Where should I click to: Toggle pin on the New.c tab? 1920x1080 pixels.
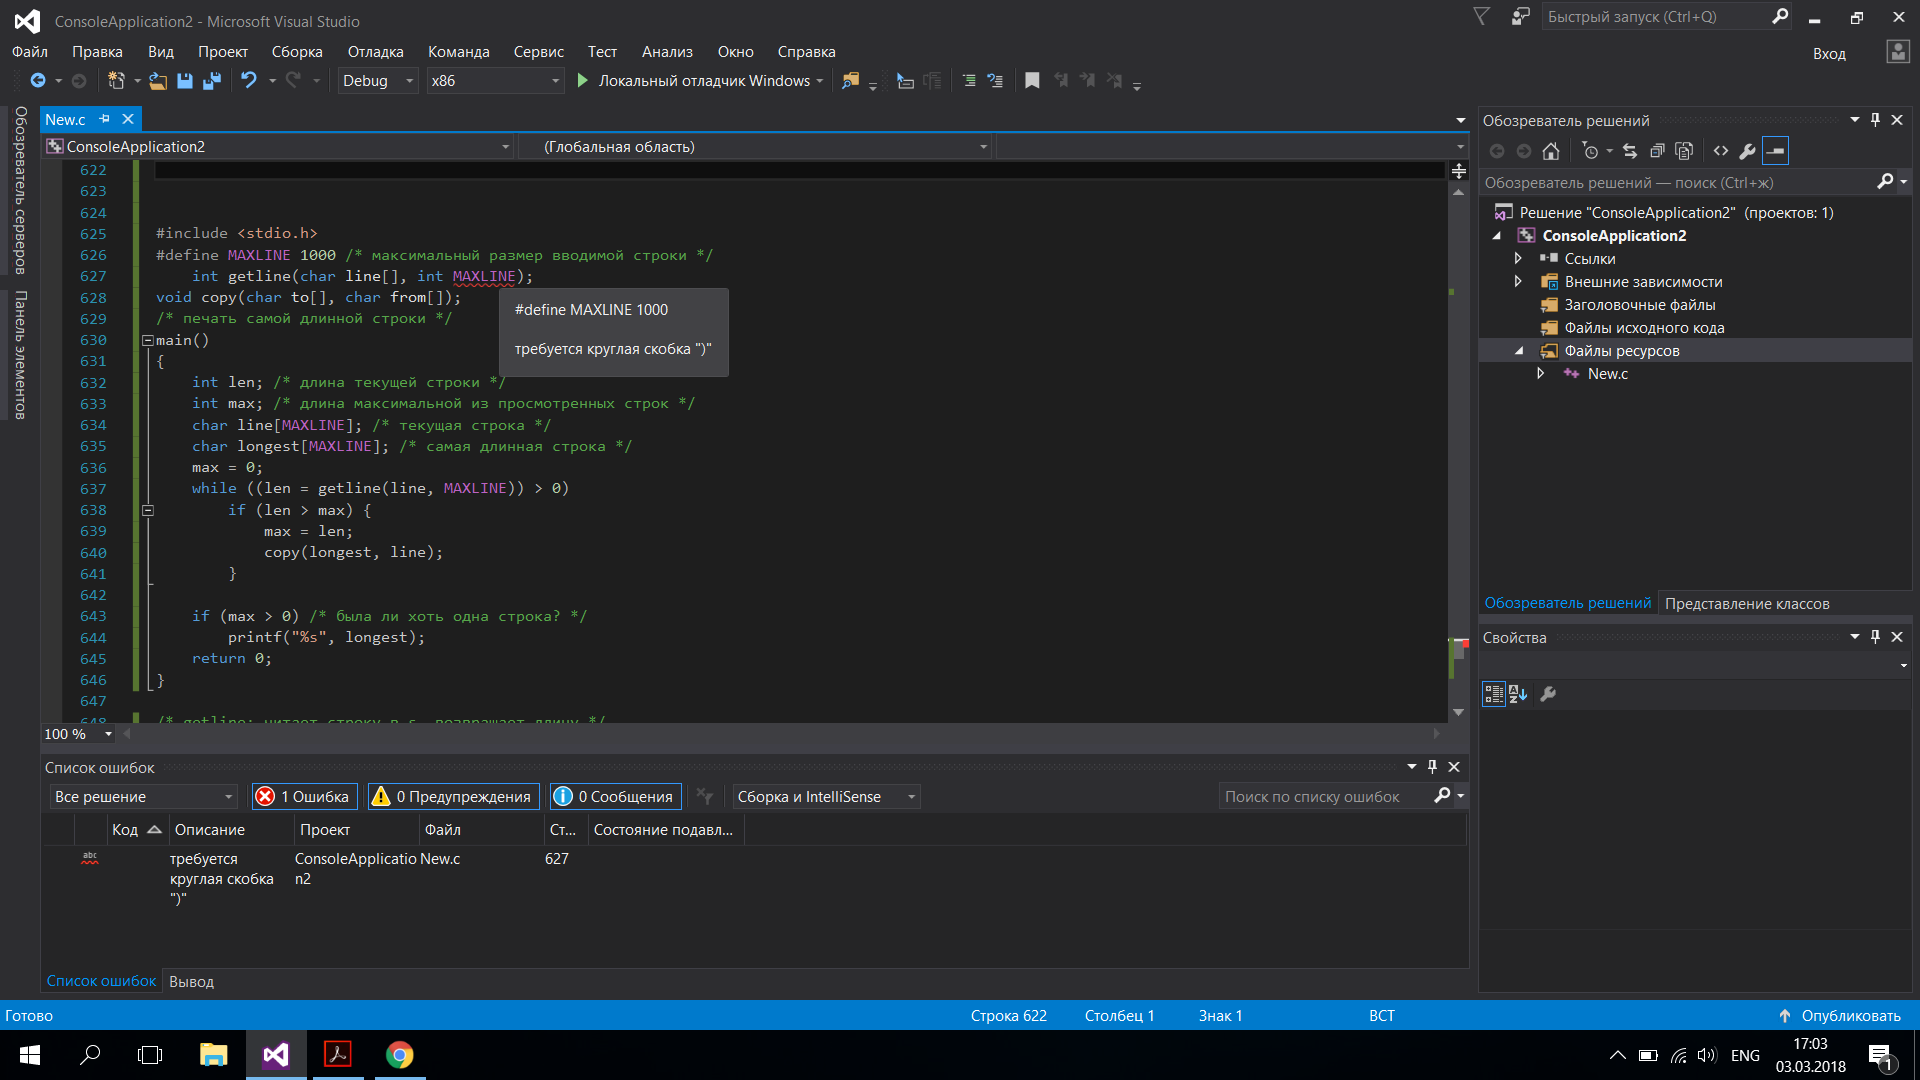click(105, 119)
